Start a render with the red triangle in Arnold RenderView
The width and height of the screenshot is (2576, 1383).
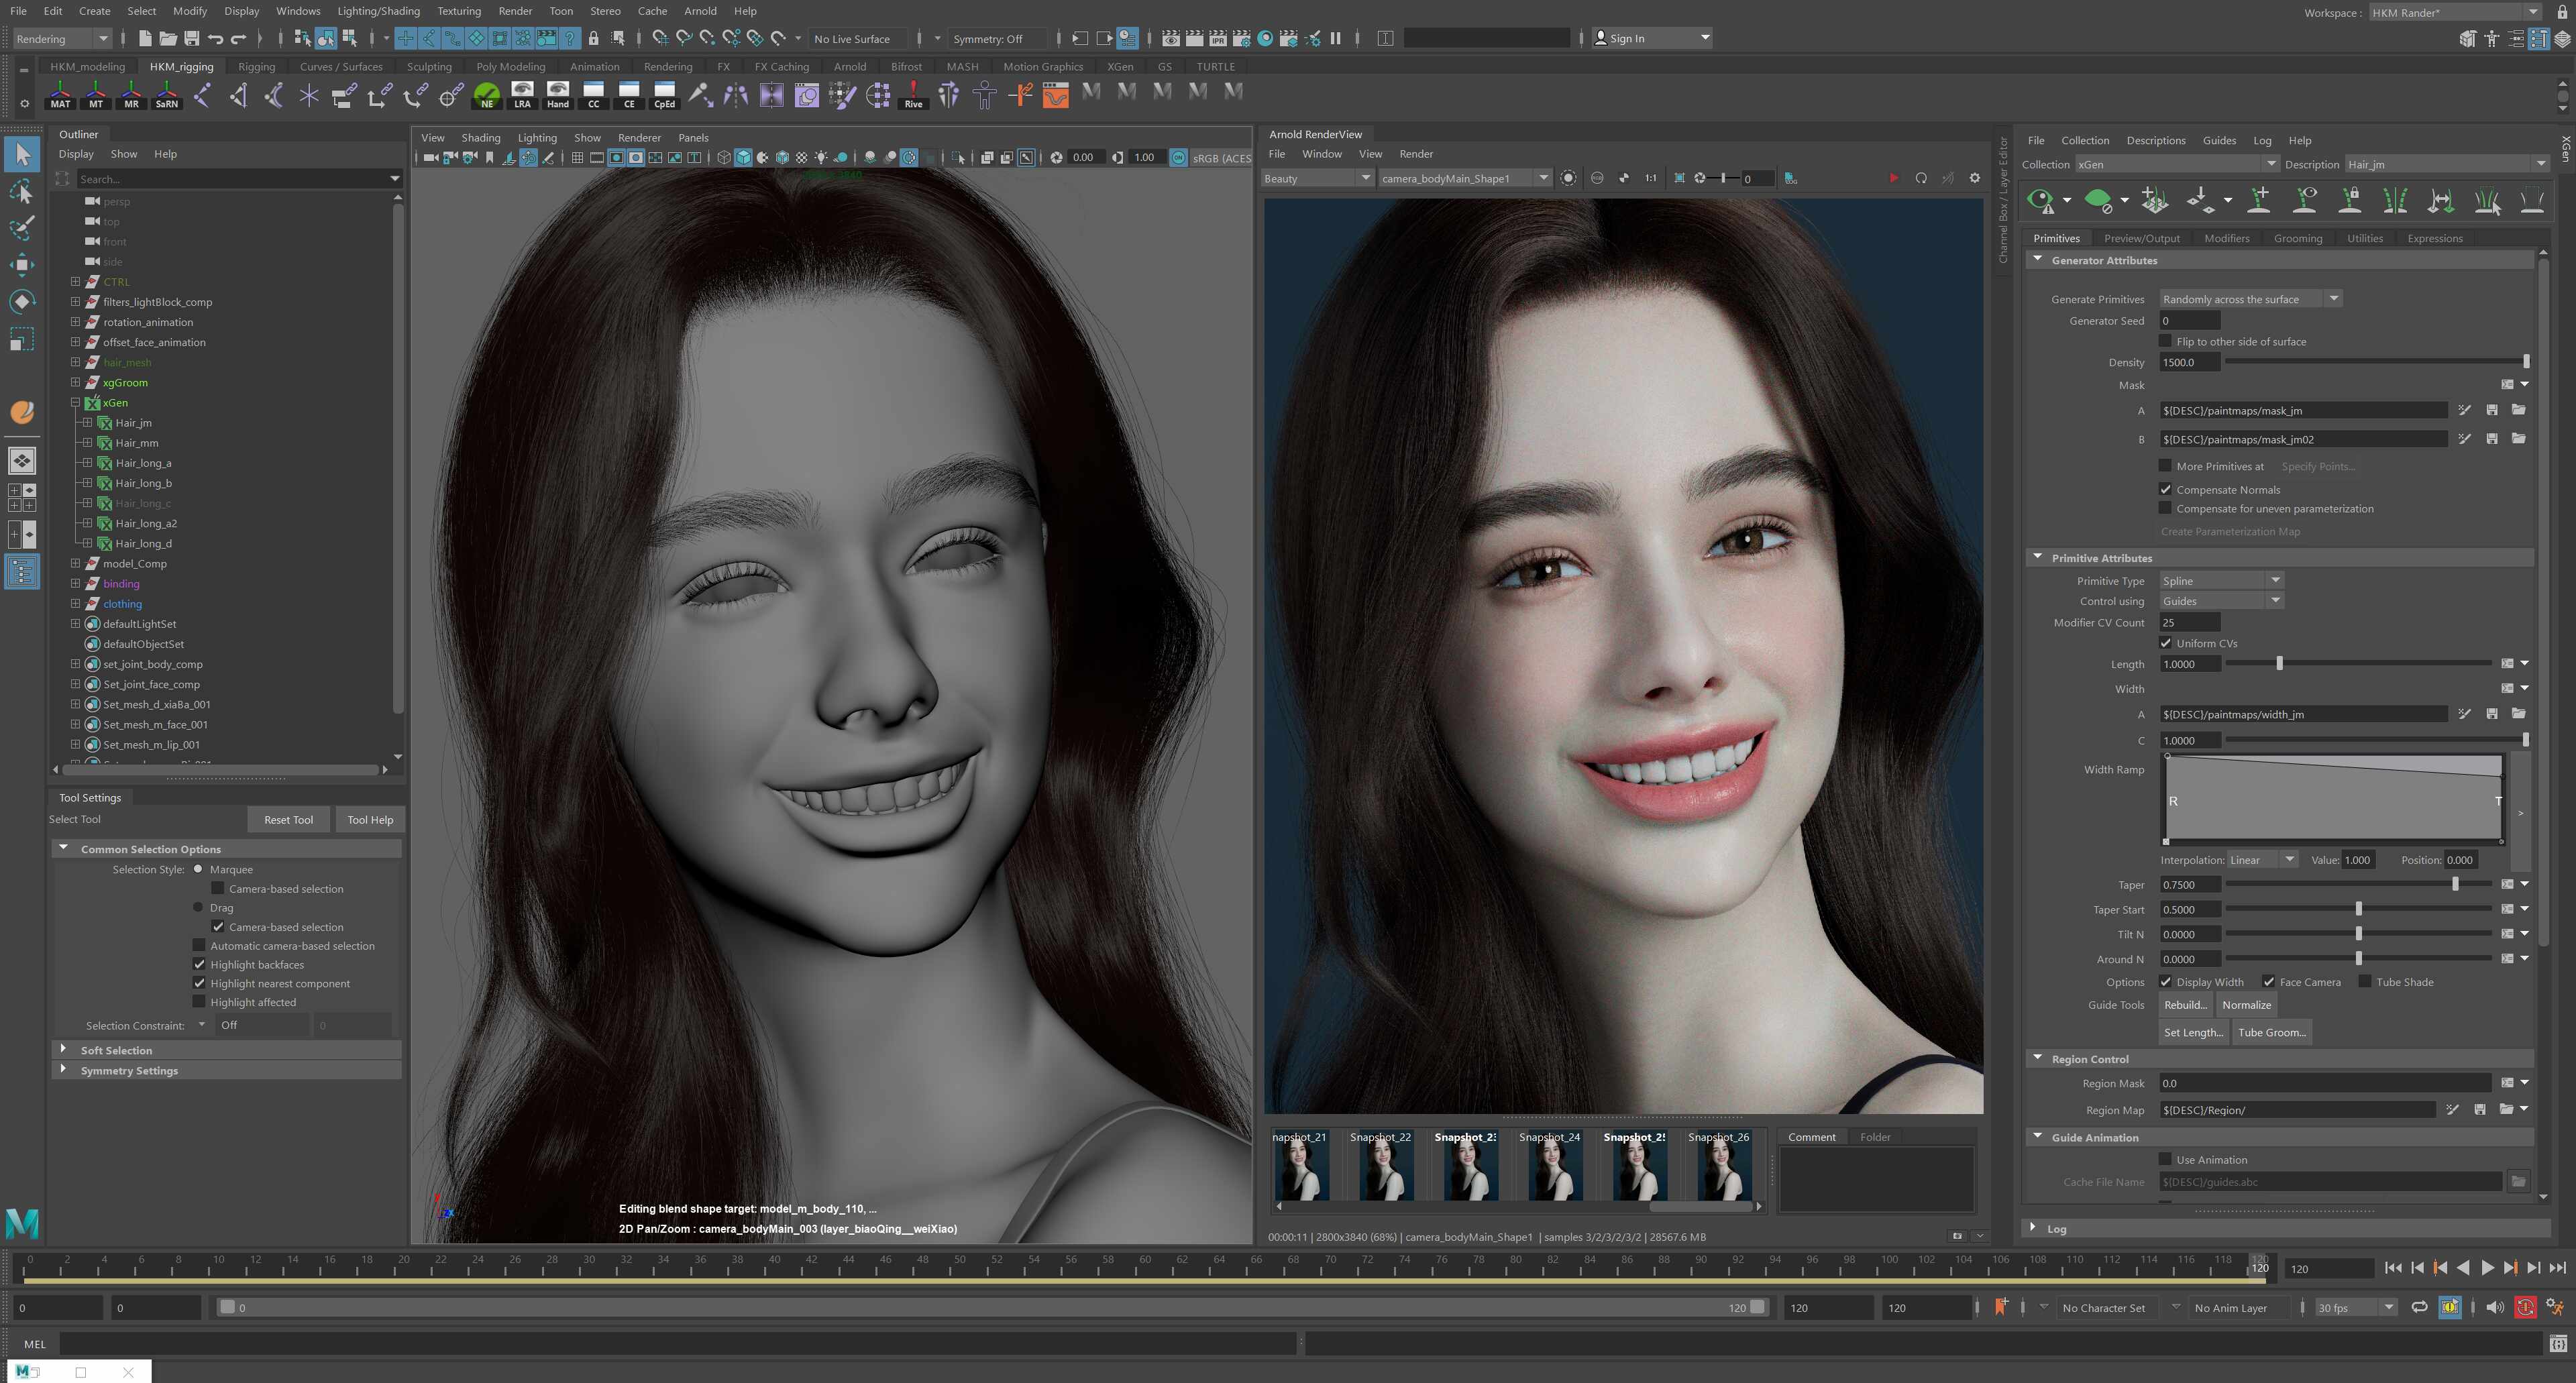click(x=1894, y=178)
